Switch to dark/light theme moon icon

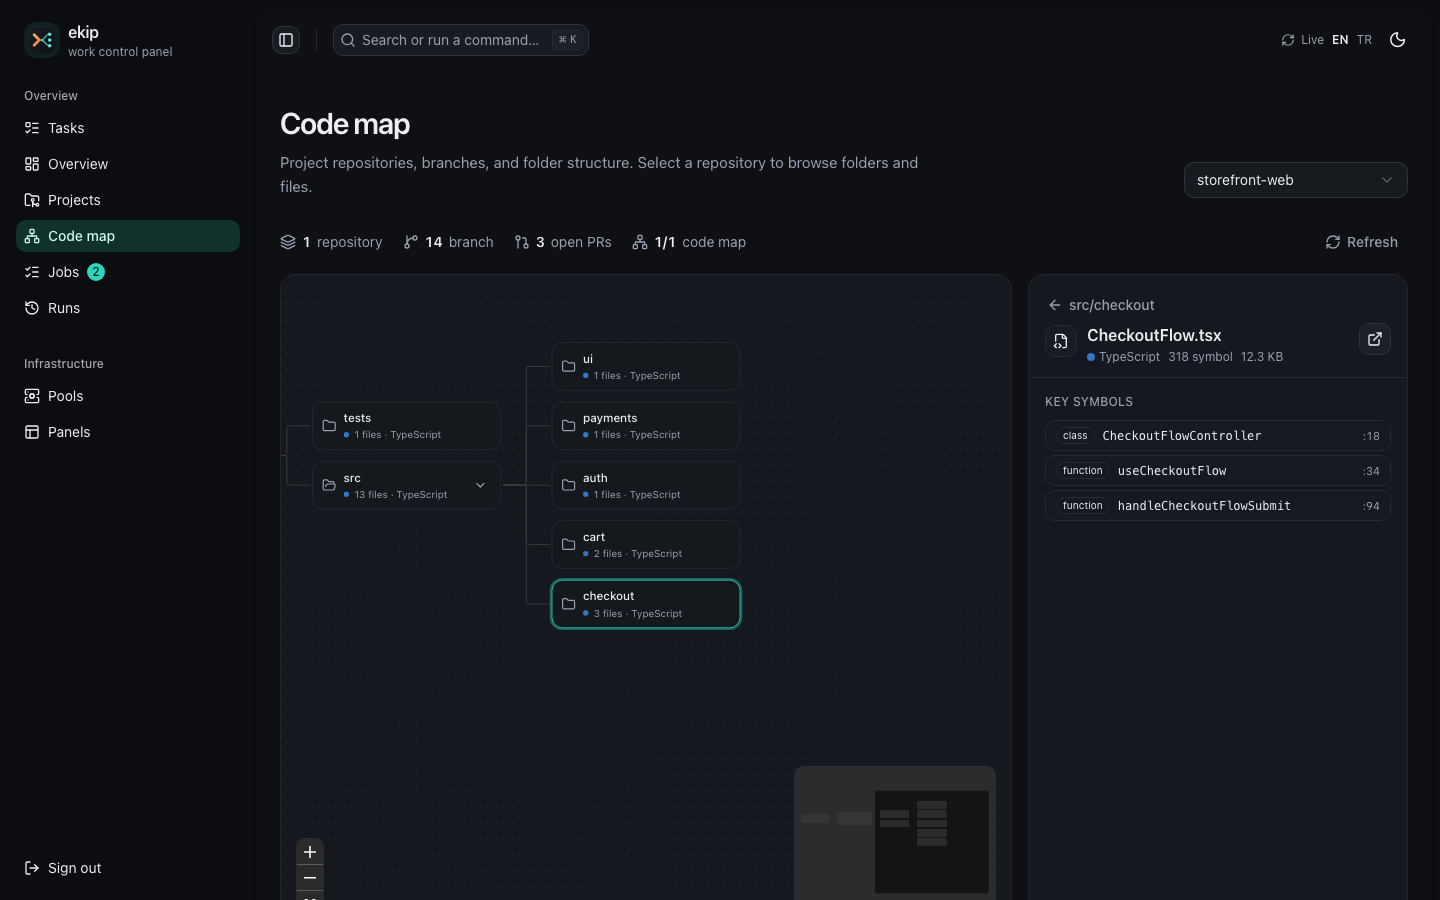tap(1398, 40)
